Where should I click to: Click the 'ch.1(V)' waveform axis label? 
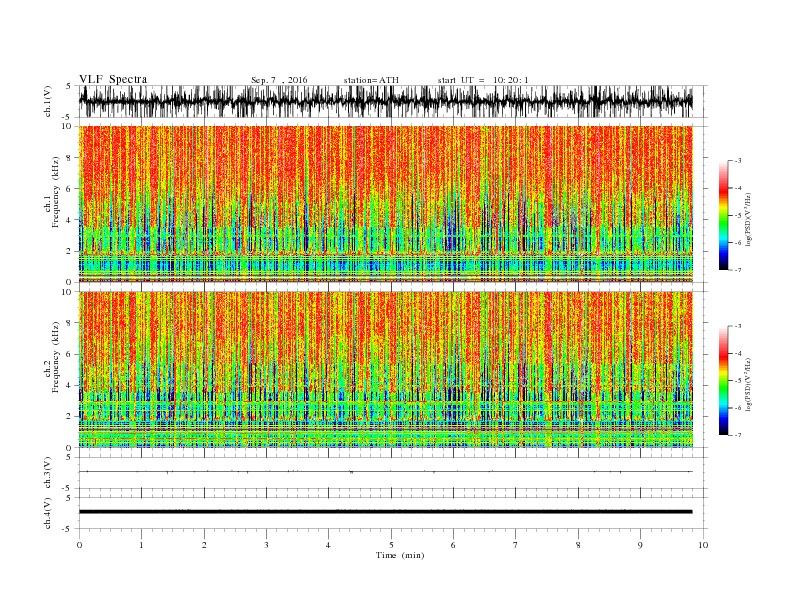point(48,101)
